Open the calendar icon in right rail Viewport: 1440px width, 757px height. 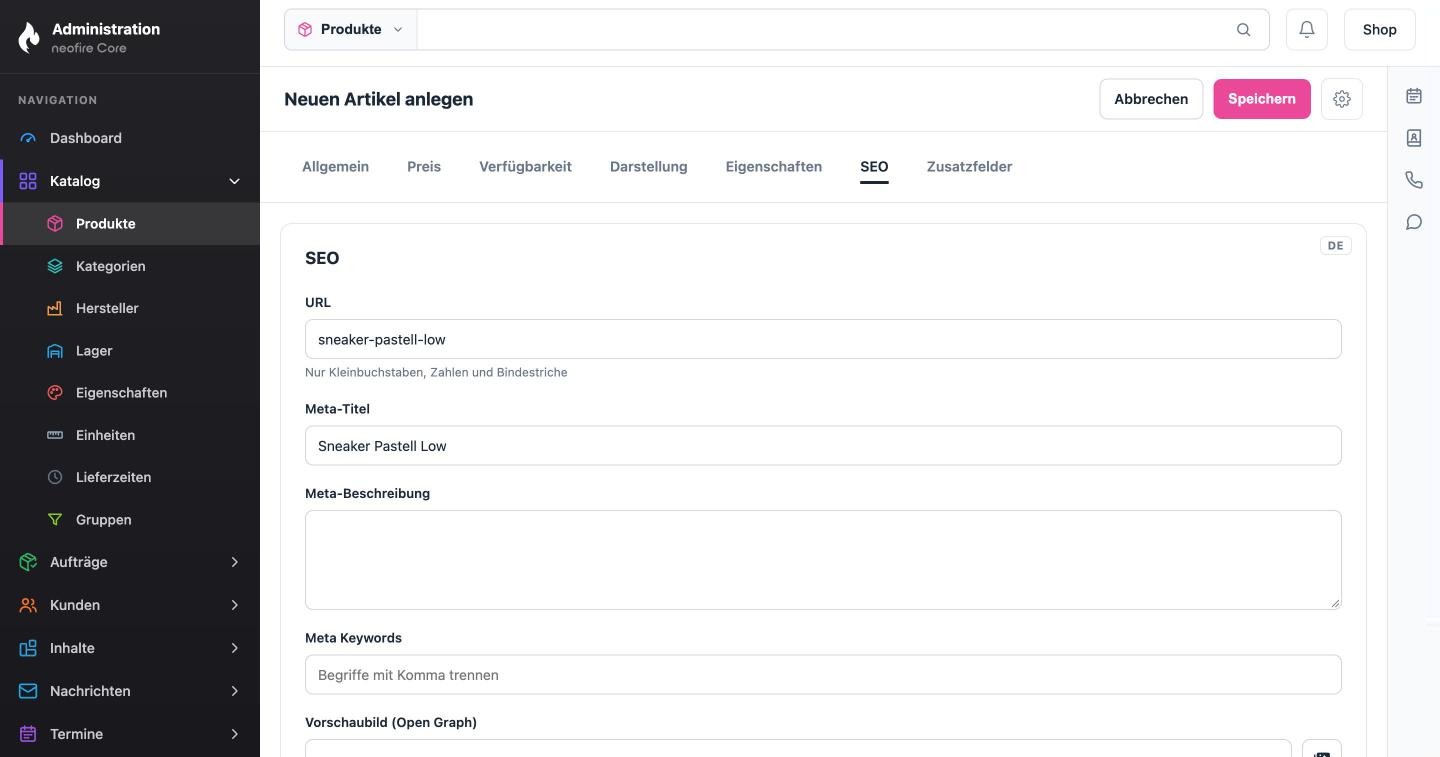[x=1413, y=96]
